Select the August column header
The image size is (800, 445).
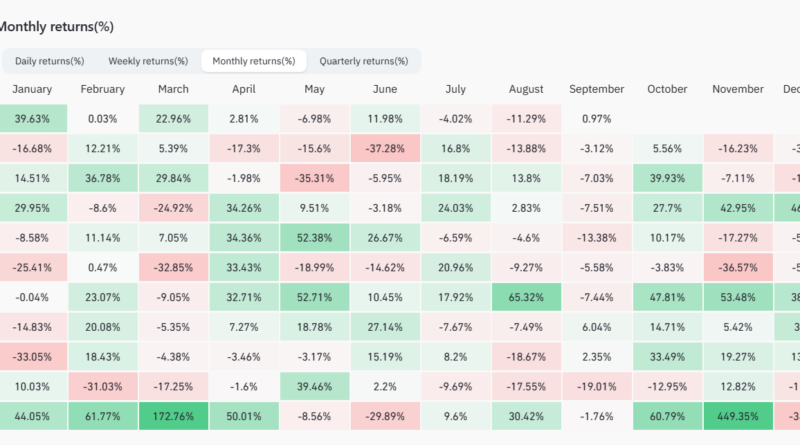click(x=525, y=90)
